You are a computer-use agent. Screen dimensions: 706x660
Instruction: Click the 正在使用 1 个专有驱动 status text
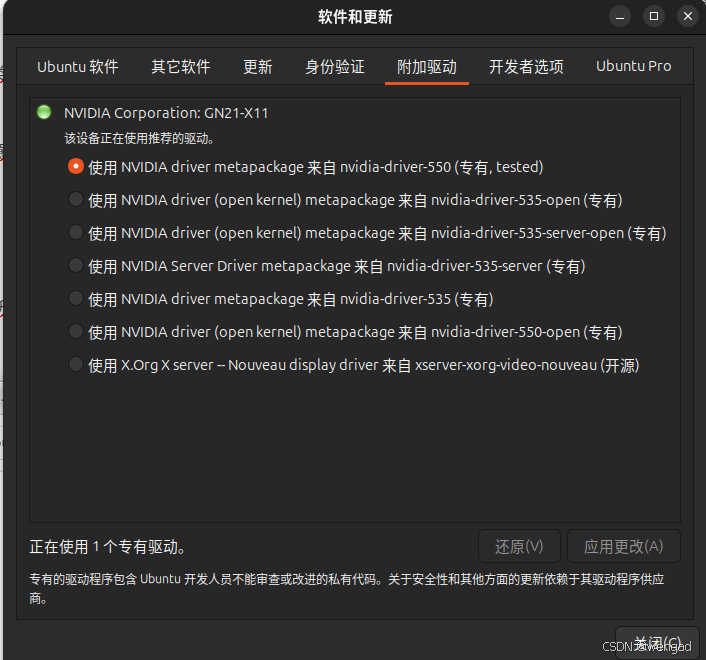[107, 547]
